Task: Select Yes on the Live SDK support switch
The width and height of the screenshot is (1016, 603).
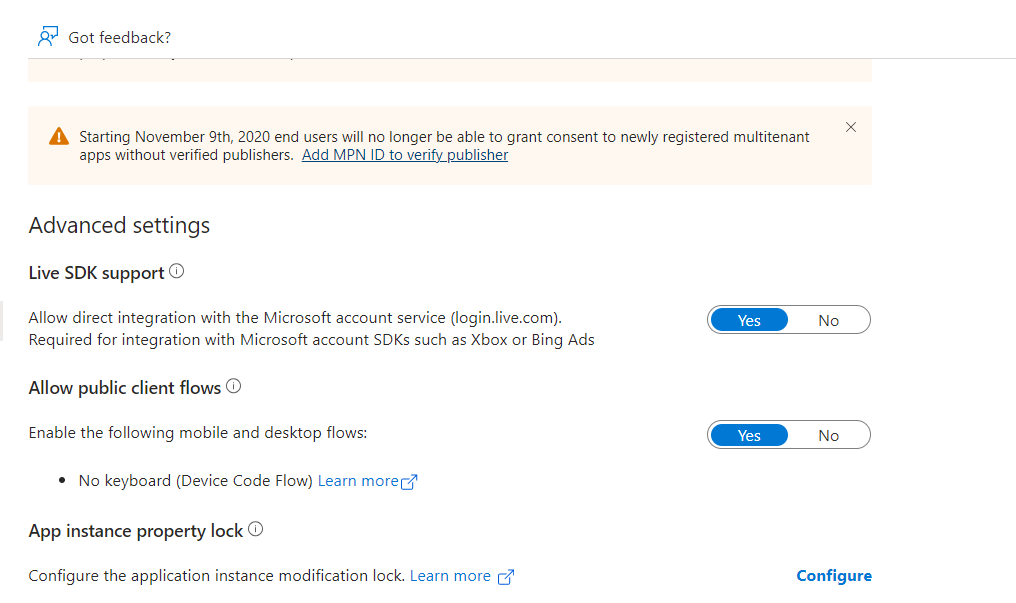Action: (748, 319)
